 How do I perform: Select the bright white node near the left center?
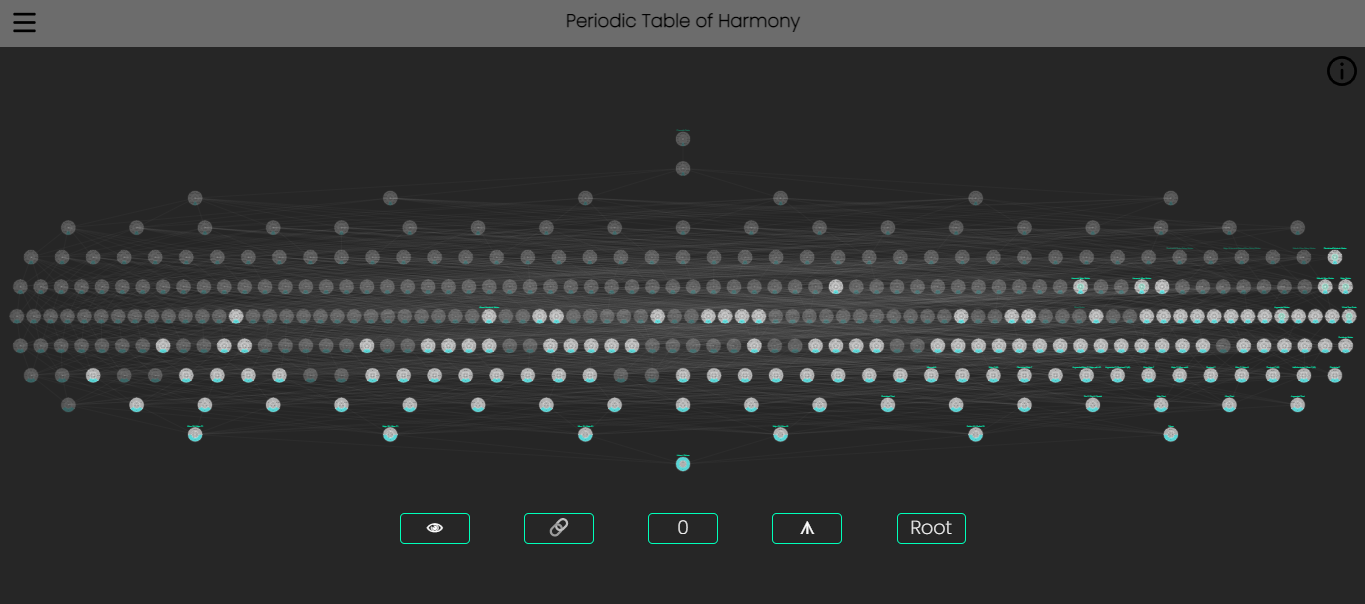[x=236, y=315]
